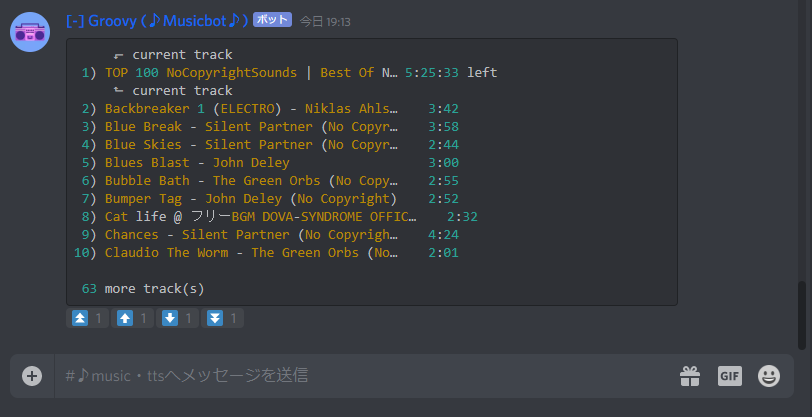Click the upper current track marker line
This screenshot has height=417, width=812.
coord(173,54)
